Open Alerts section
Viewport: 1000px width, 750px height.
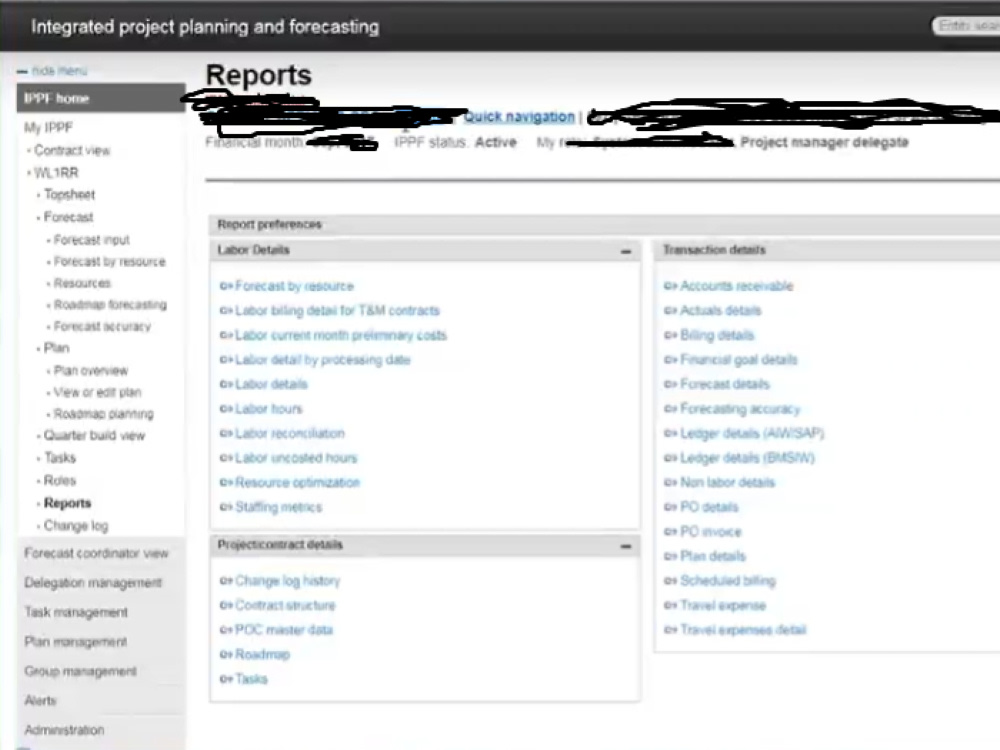pos(40,700)
